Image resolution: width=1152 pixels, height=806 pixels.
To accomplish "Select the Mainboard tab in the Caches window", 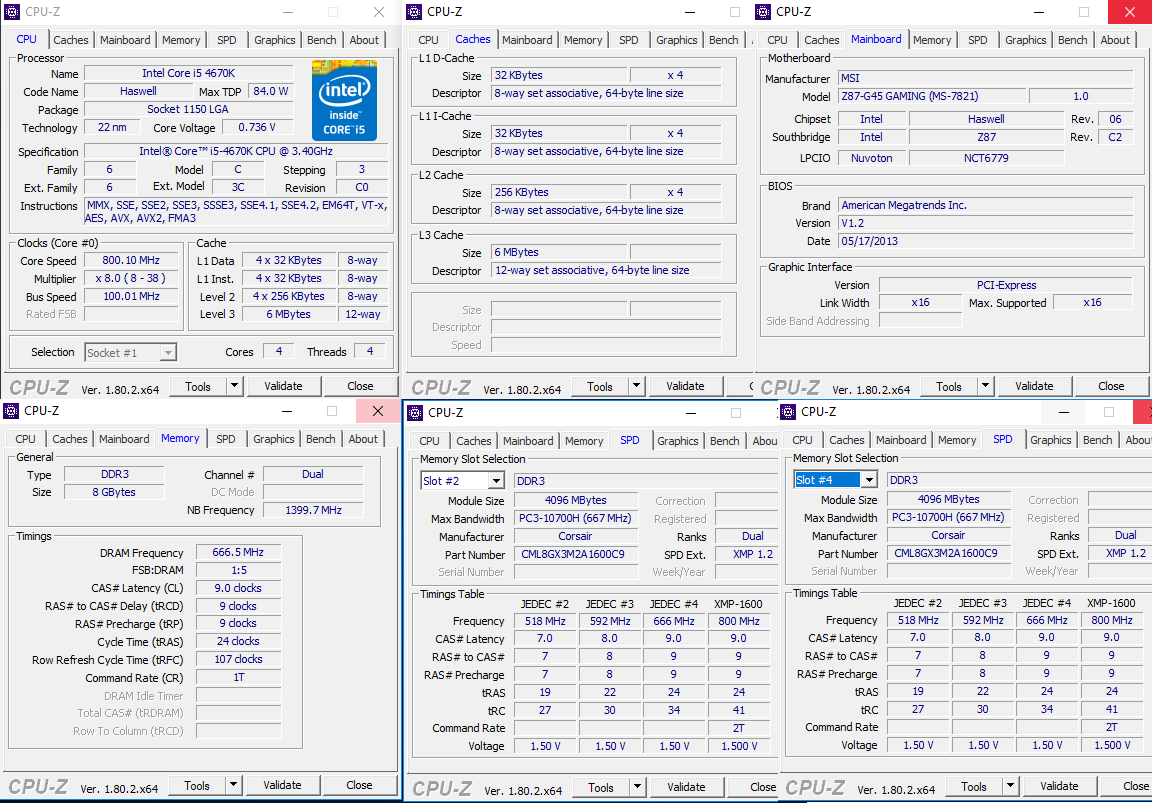I will (x=528, y=40).
